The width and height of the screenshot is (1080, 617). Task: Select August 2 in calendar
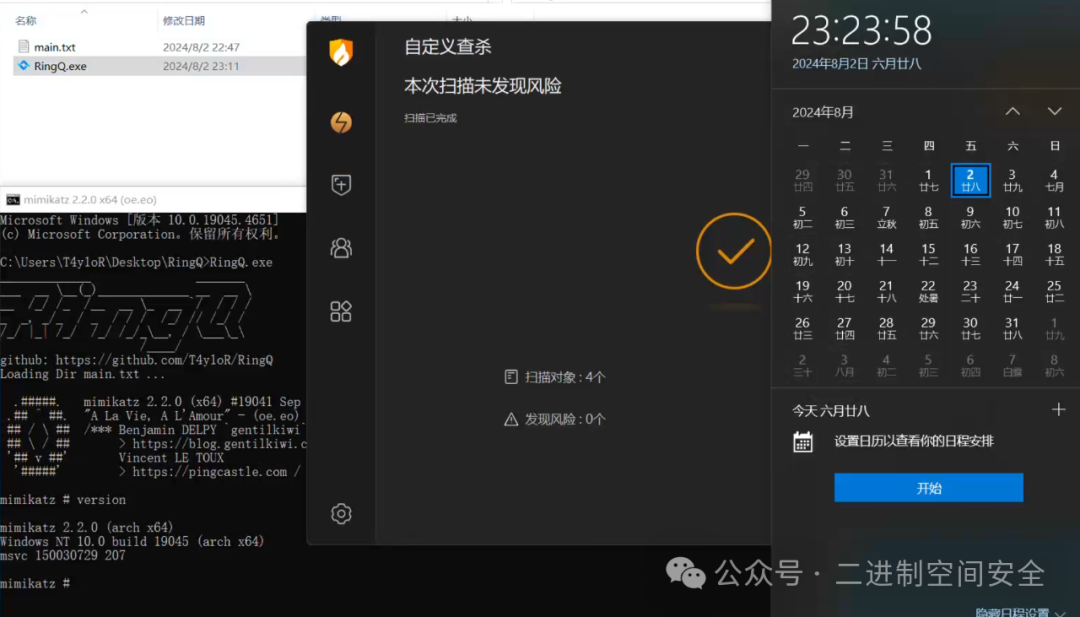[x=970, y=180]
